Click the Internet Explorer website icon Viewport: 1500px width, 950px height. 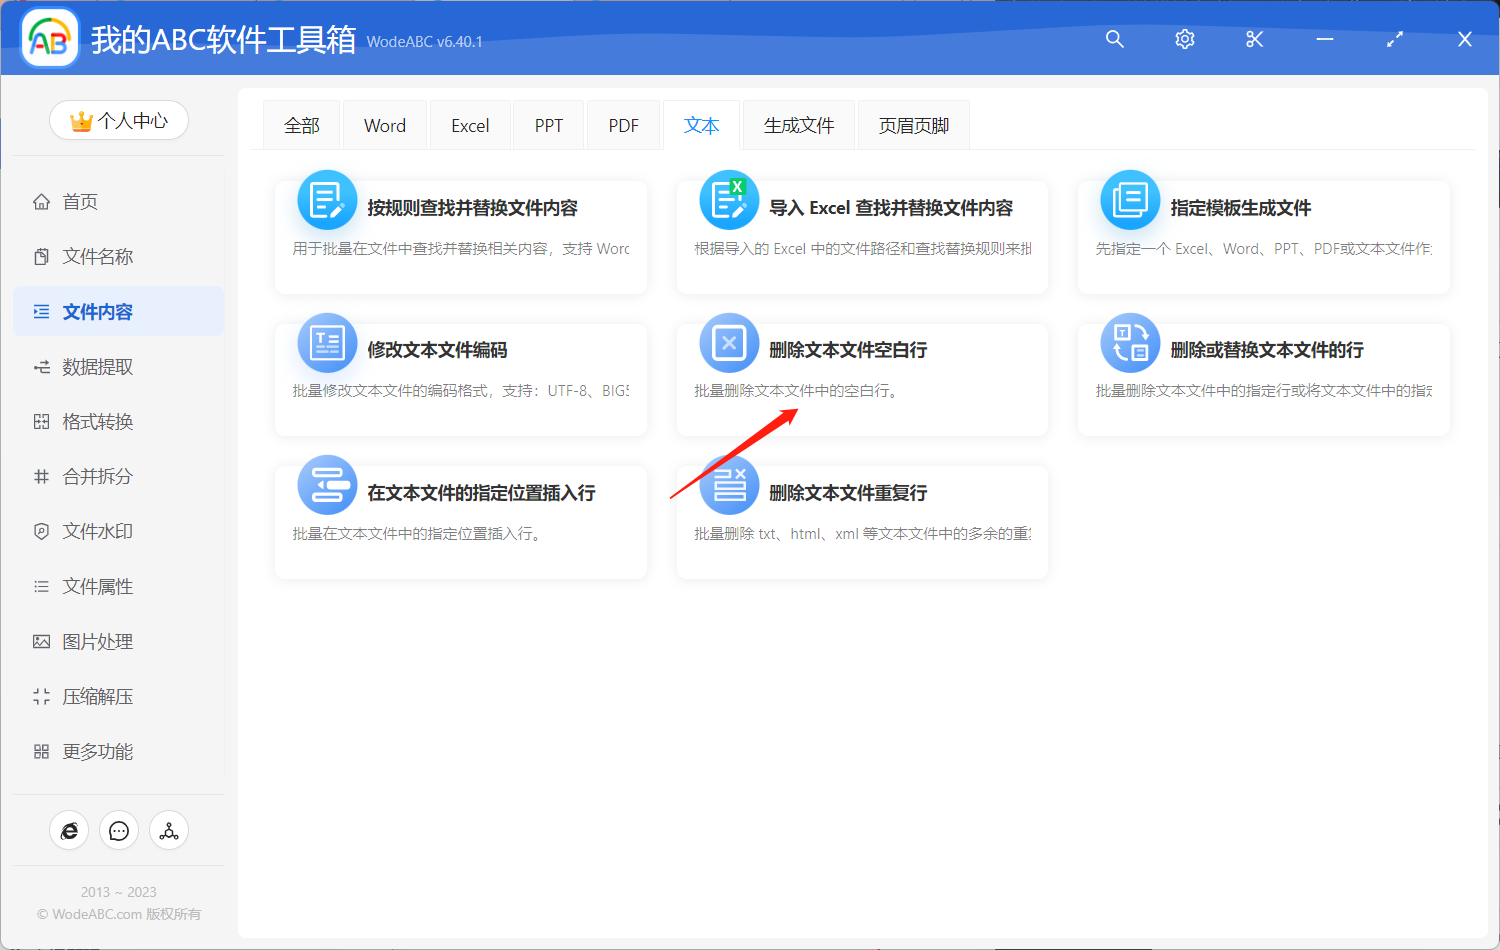coord(69,830)
